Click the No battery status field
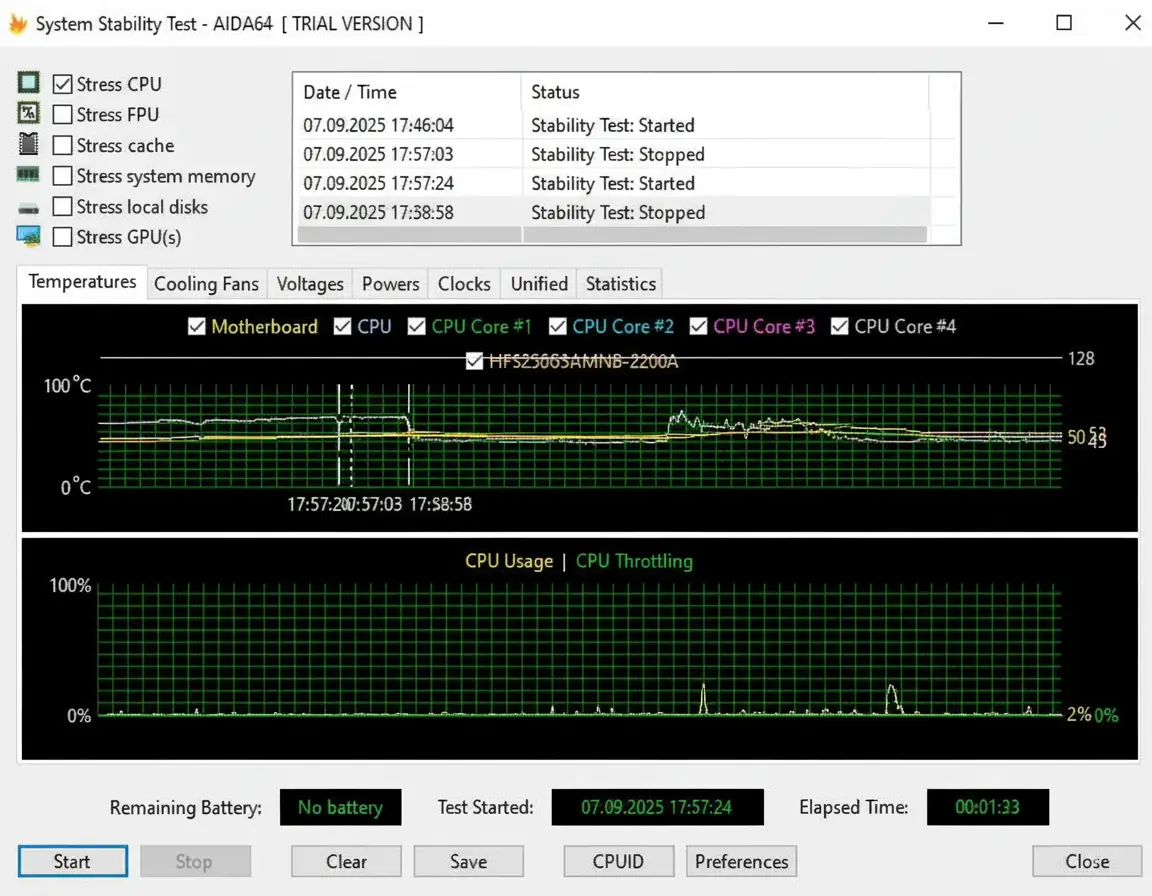The width and height of the screenshot is (1152, 896). [340, 807]
